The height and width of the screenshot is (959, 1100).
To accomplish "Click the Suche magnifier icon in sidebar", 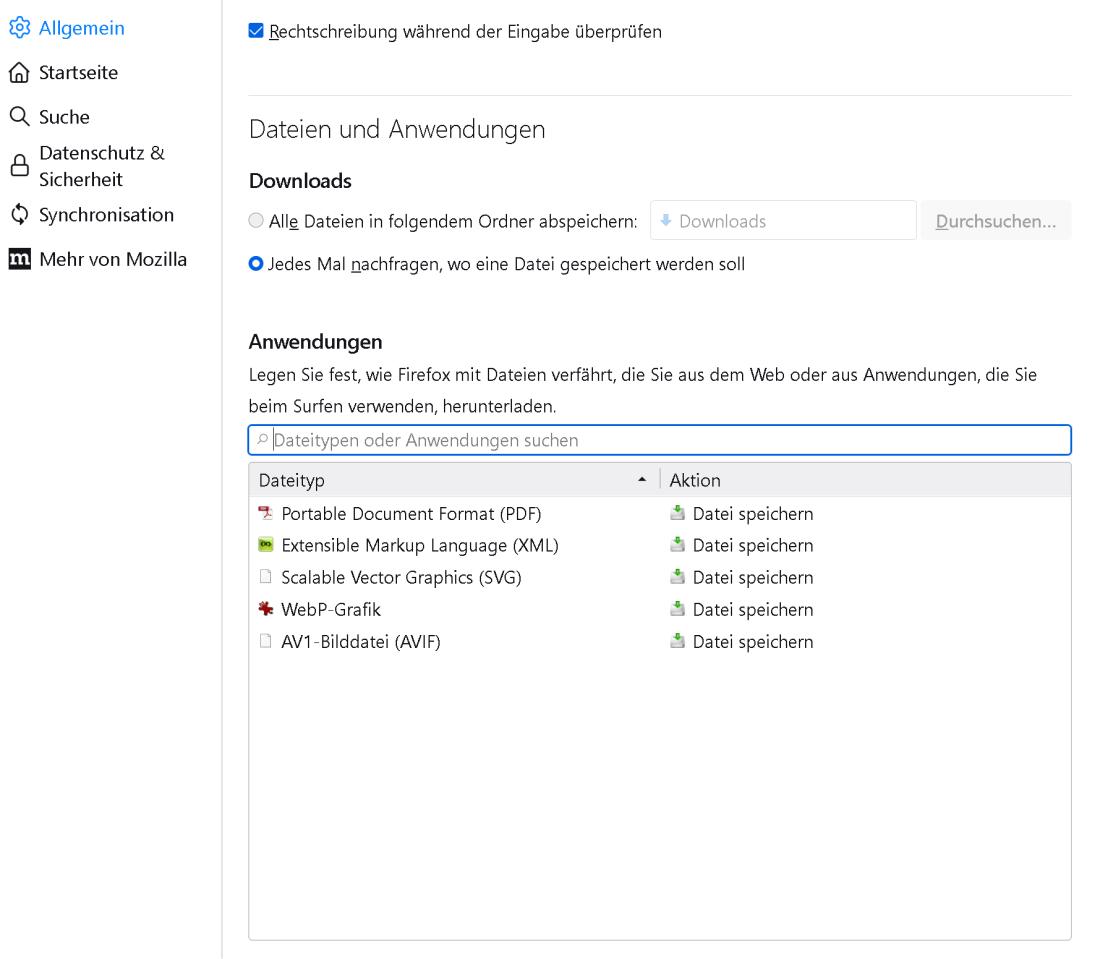I will pos(19,117).
